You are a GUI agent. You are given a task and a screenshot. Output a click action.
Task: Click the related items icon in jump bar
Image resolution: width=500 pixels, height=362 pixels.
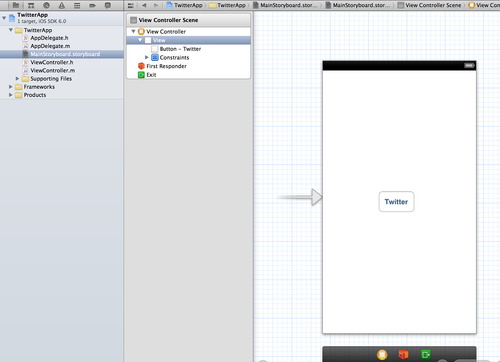click(x=131, y=5)
